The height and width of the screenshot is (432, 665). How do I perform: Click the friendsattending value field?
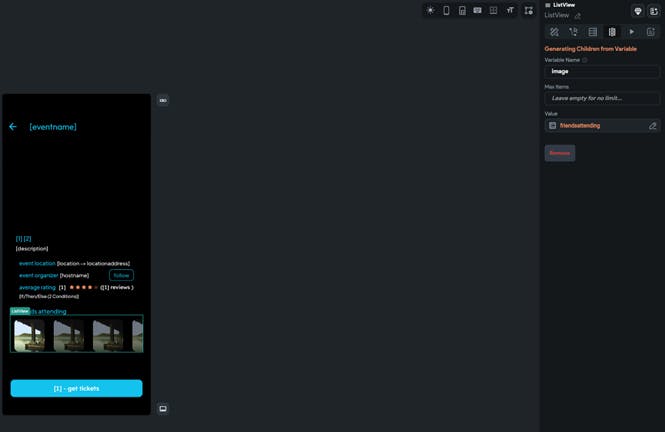coord(602,125)
